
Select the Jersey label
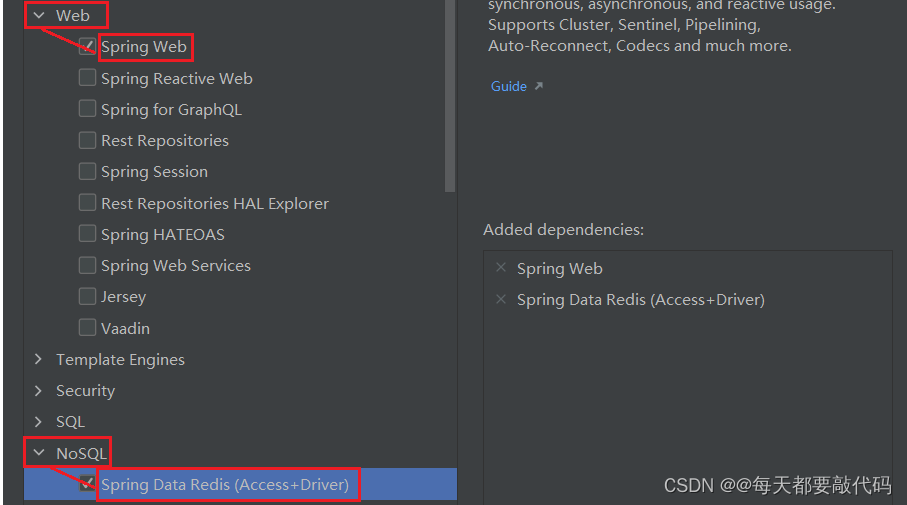[x=124, y=297]
